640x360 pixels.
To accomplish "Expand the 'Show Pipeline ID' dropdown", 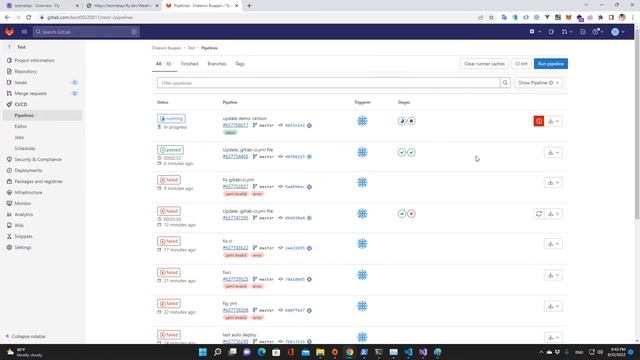I will pos(538,83).
